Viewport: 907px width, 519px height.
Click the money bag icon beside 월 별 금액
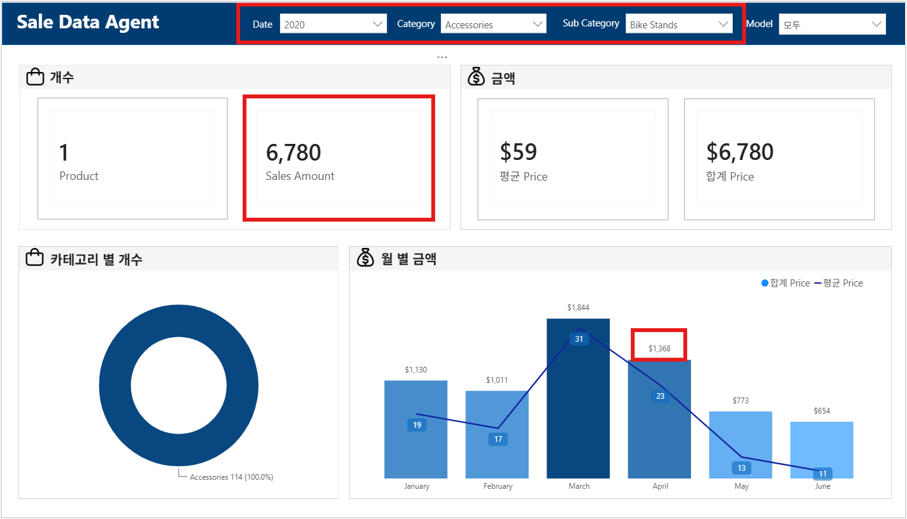pos(365,257)
